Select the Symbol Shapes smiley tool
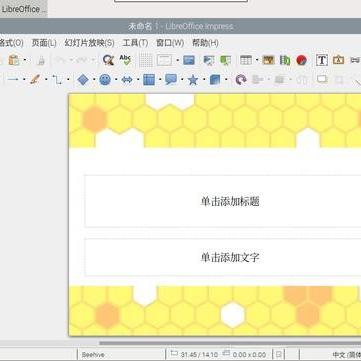 105,80
